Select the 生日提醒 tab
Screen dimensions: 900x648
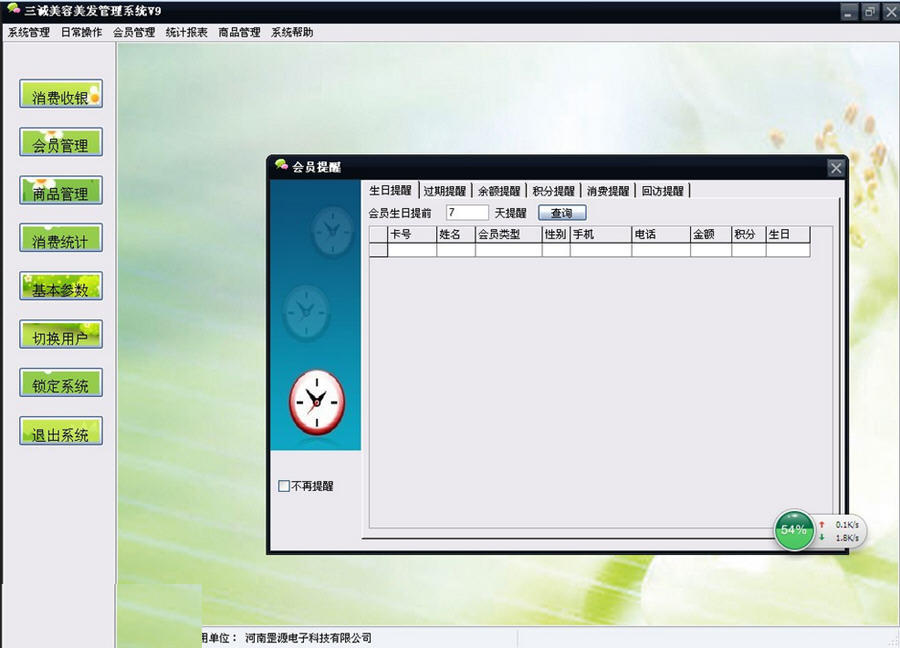(x=390, y=190)
